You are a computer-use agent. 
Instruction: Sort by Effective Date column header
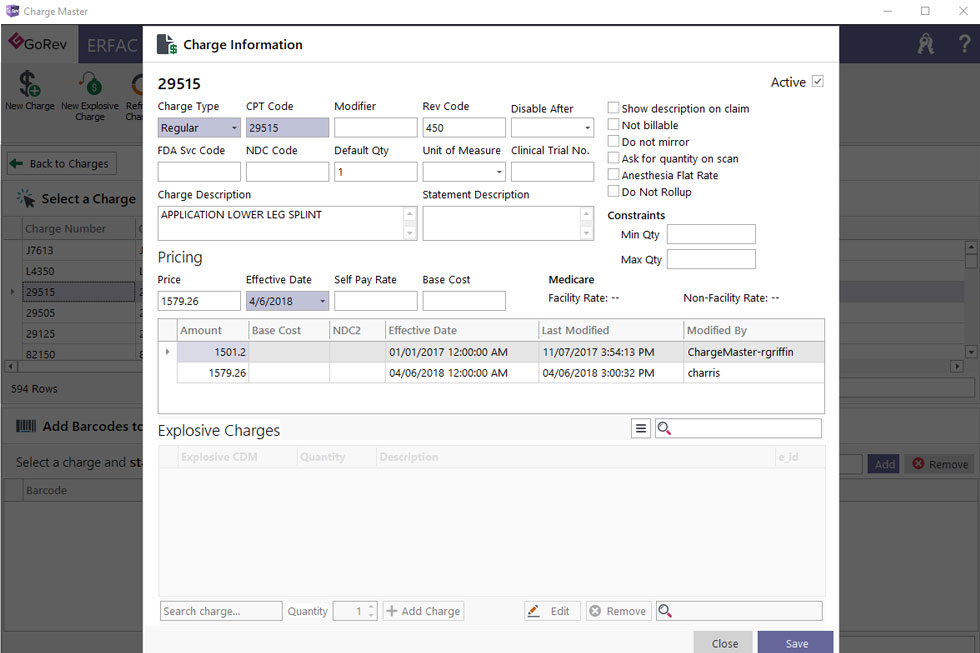[462, 331]
